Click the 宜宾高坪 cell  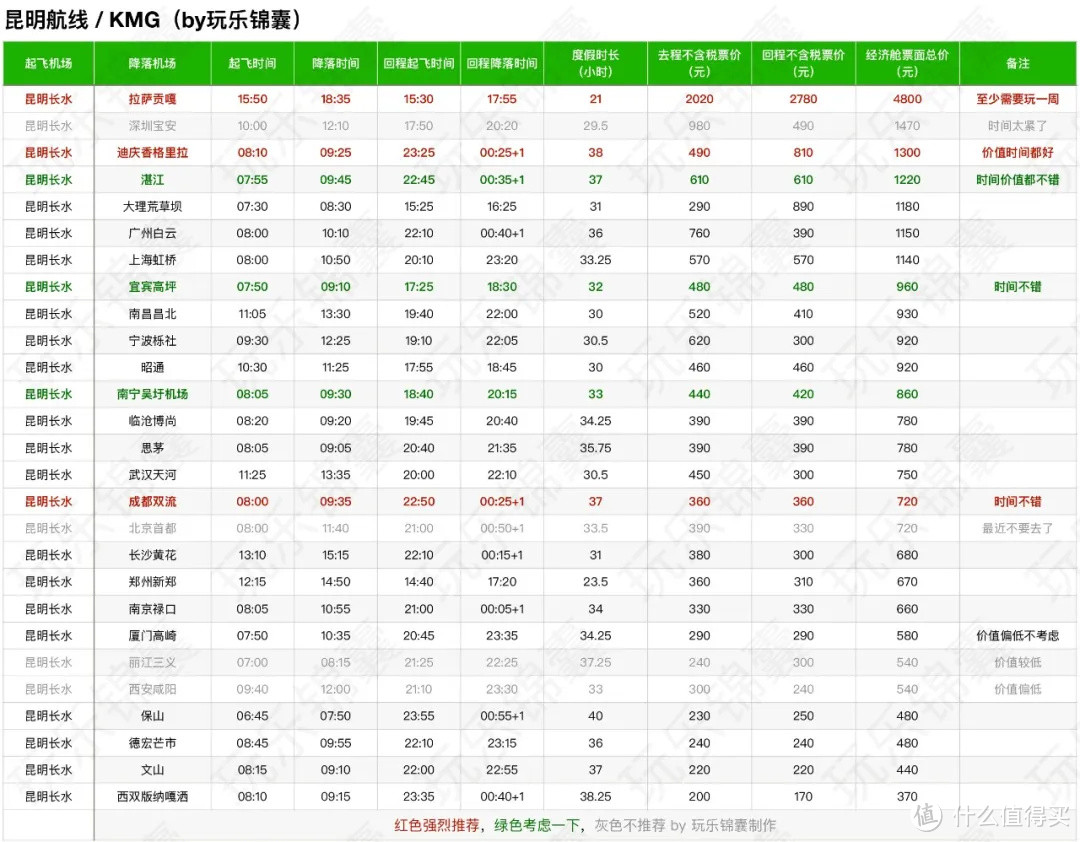point(152,287)
